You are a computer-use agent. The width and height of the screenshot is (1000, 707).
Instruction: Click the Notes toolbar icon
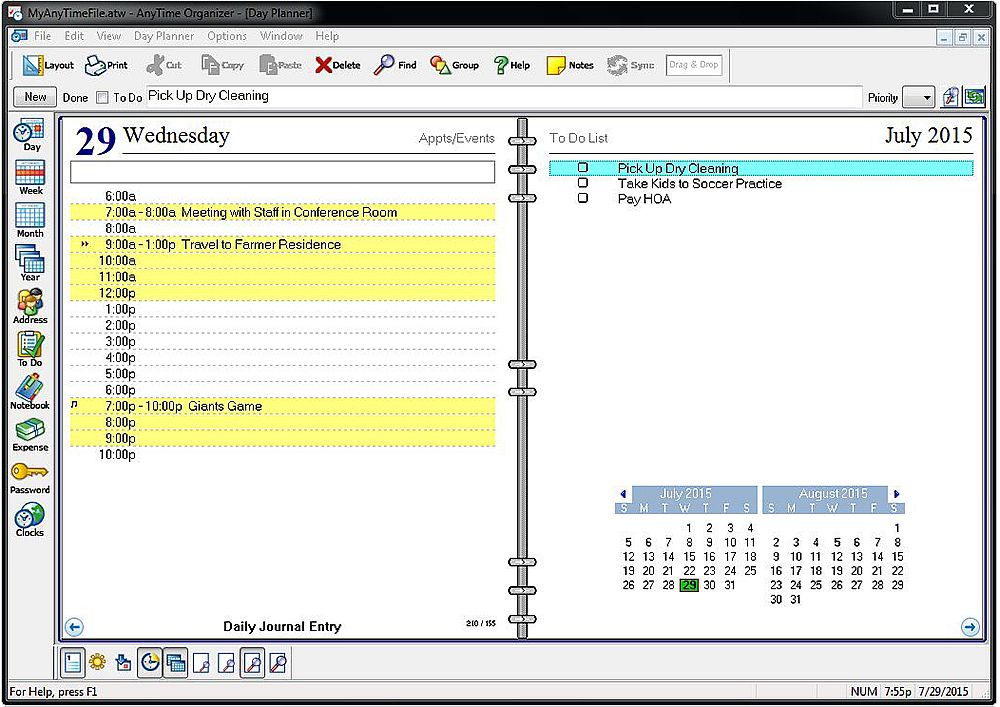tap(570, 65)
